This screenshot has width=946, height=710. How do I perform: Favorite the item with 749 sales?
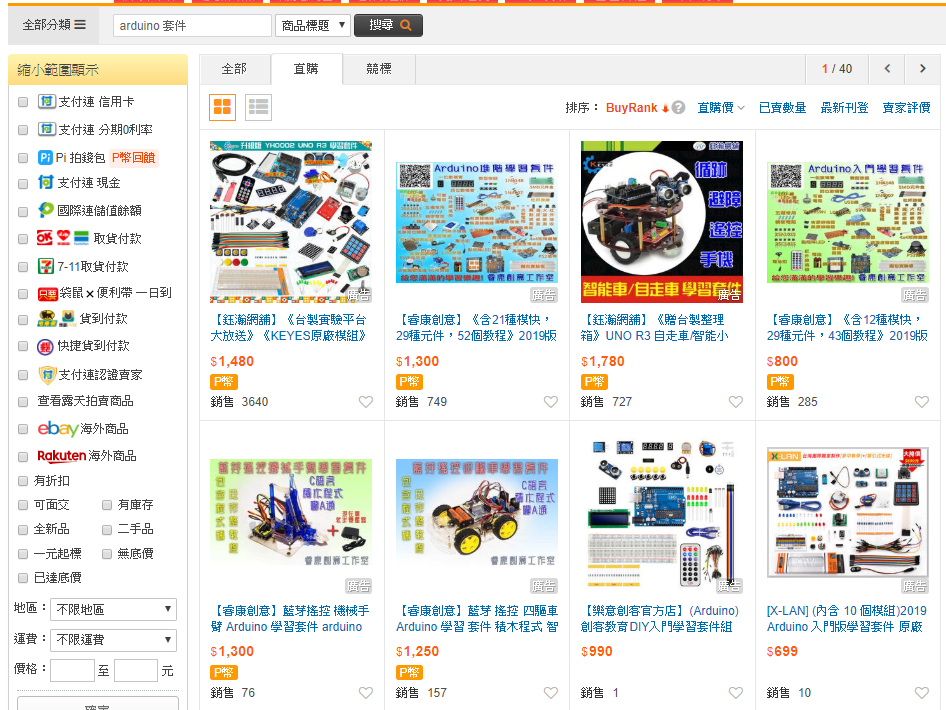(x=551, y=402)
